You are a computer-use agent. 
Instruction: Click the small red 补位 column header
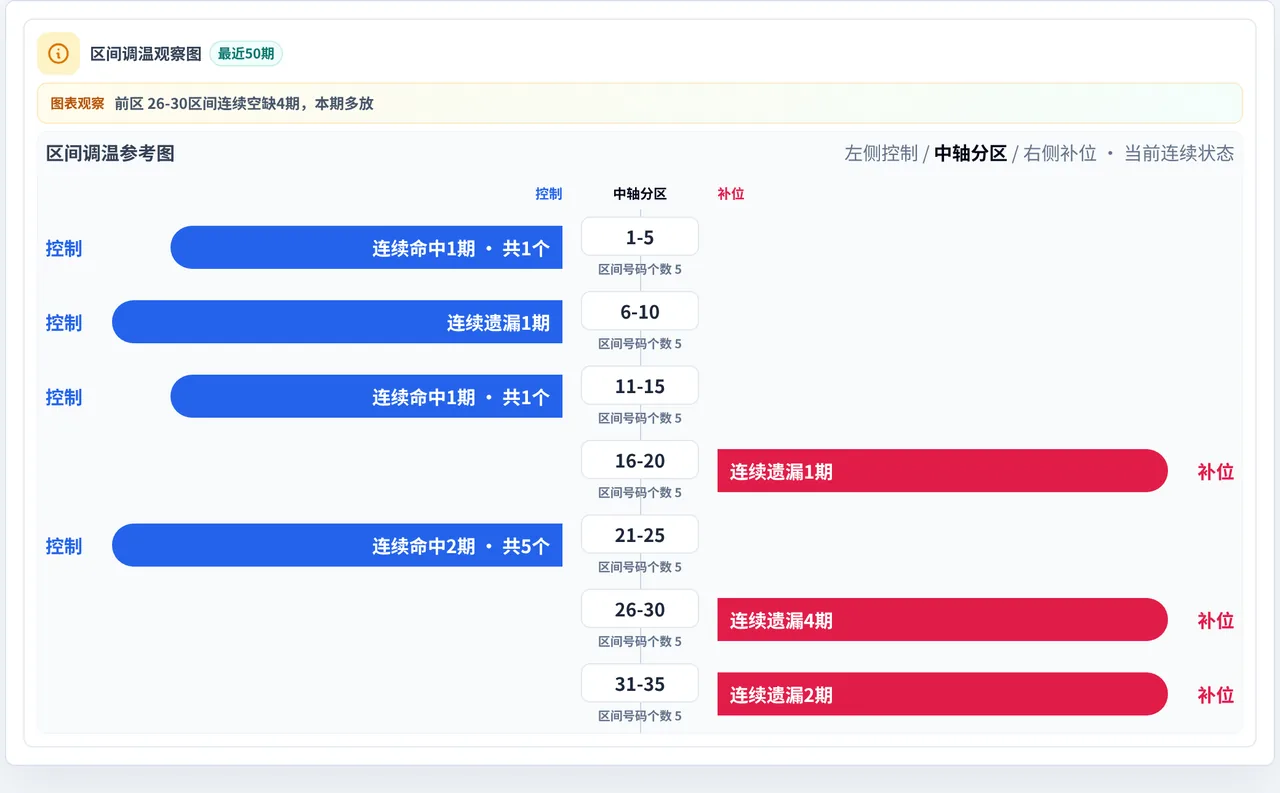(x=731, y=194)
